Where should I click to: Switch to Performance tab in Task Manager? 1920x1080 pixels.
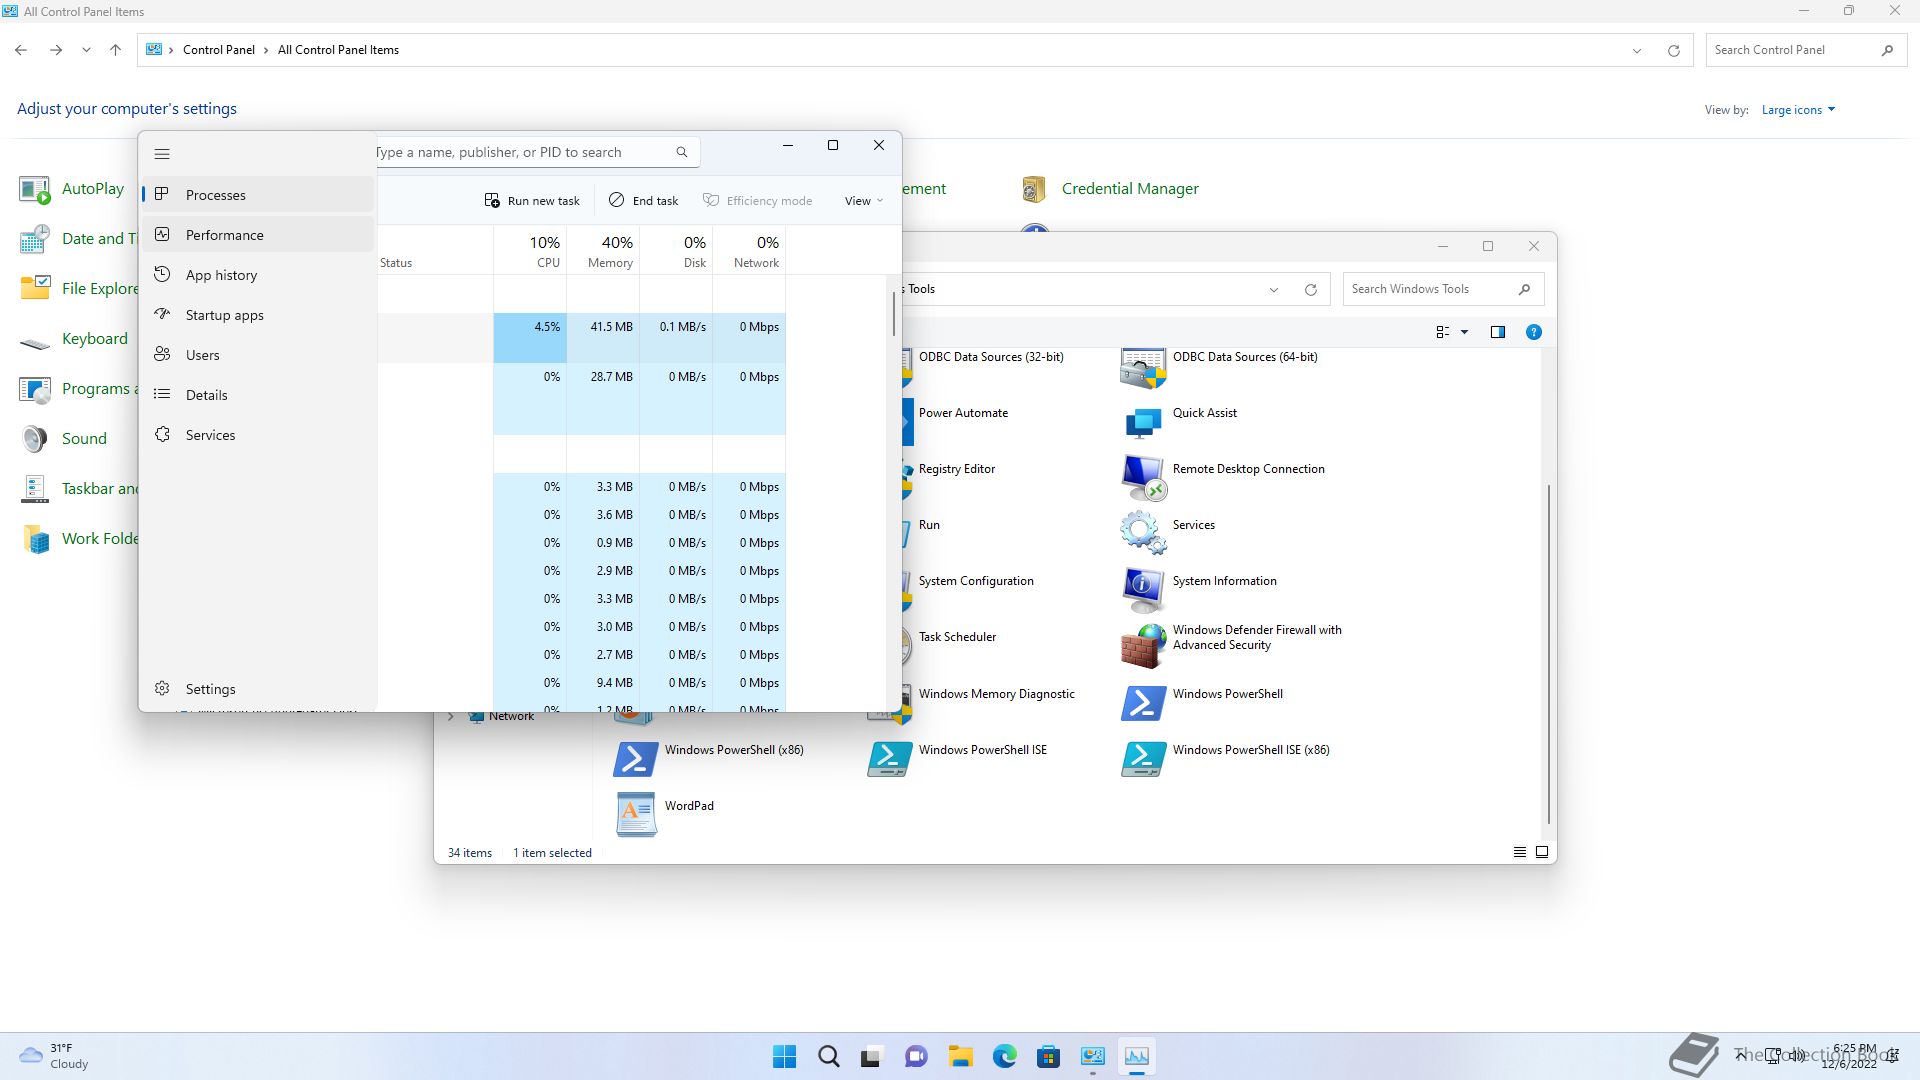point(258,235)
